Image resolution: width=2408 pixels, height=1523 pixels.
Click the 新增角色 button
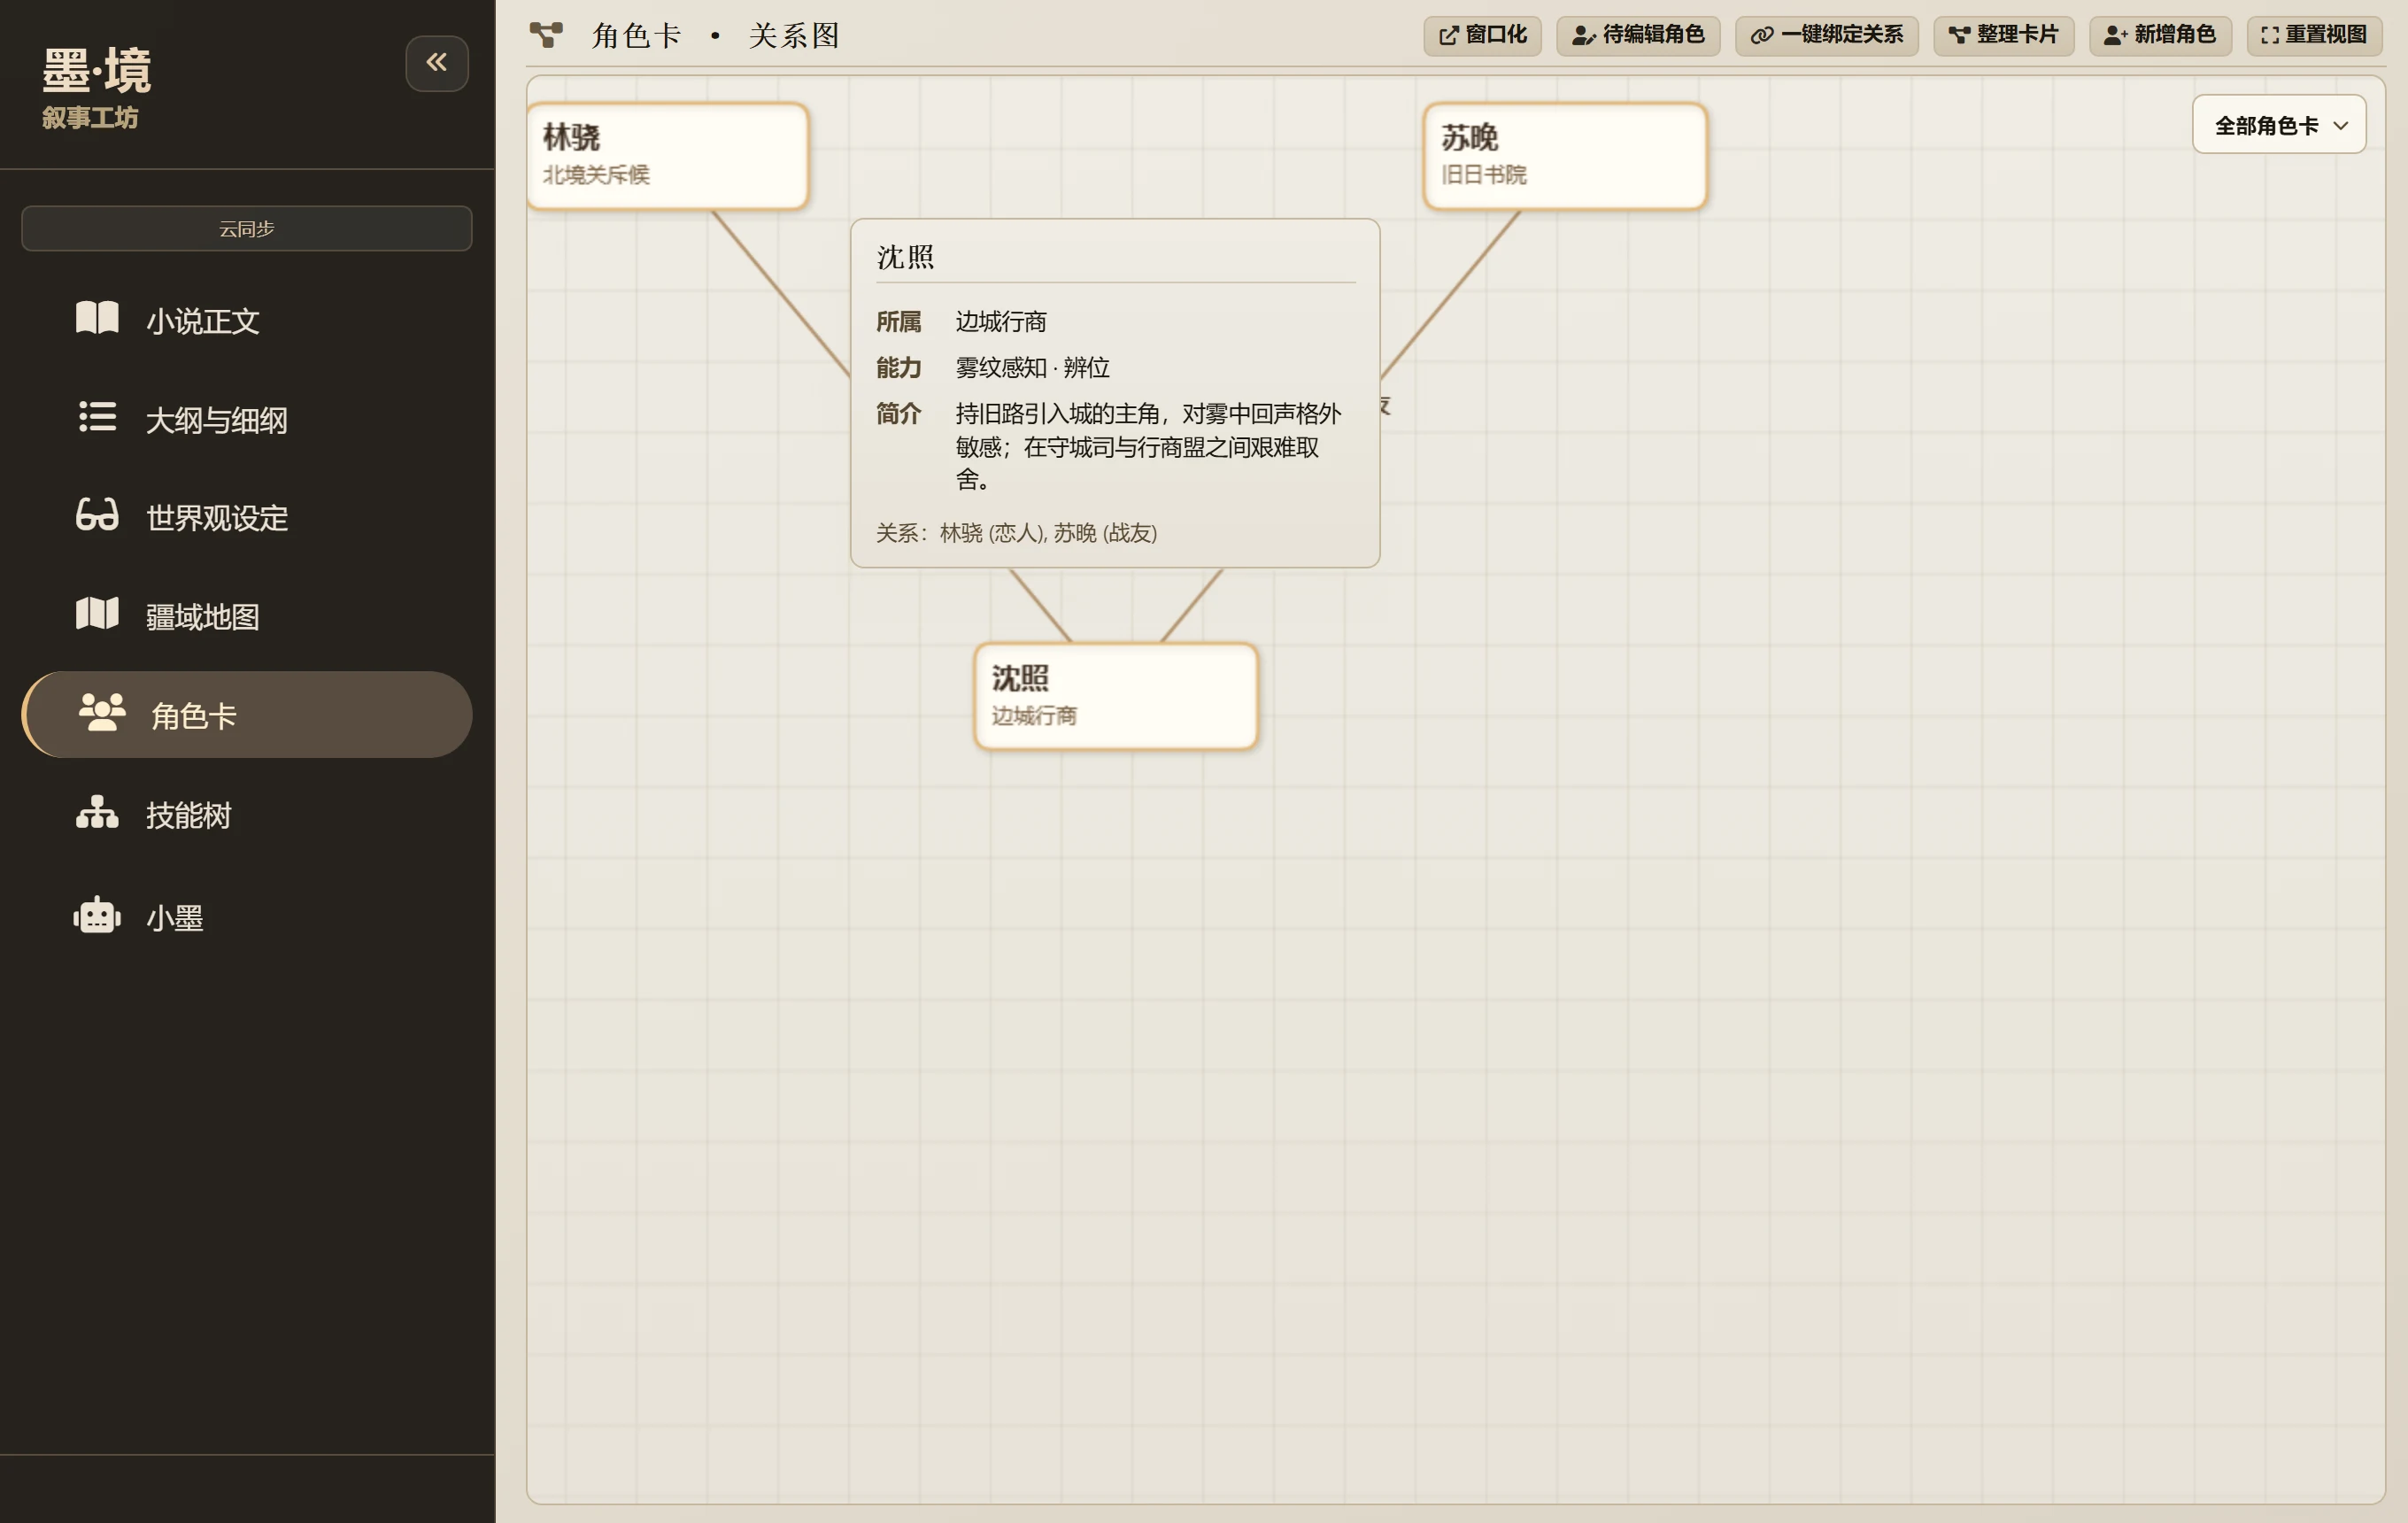point(2160,35)
